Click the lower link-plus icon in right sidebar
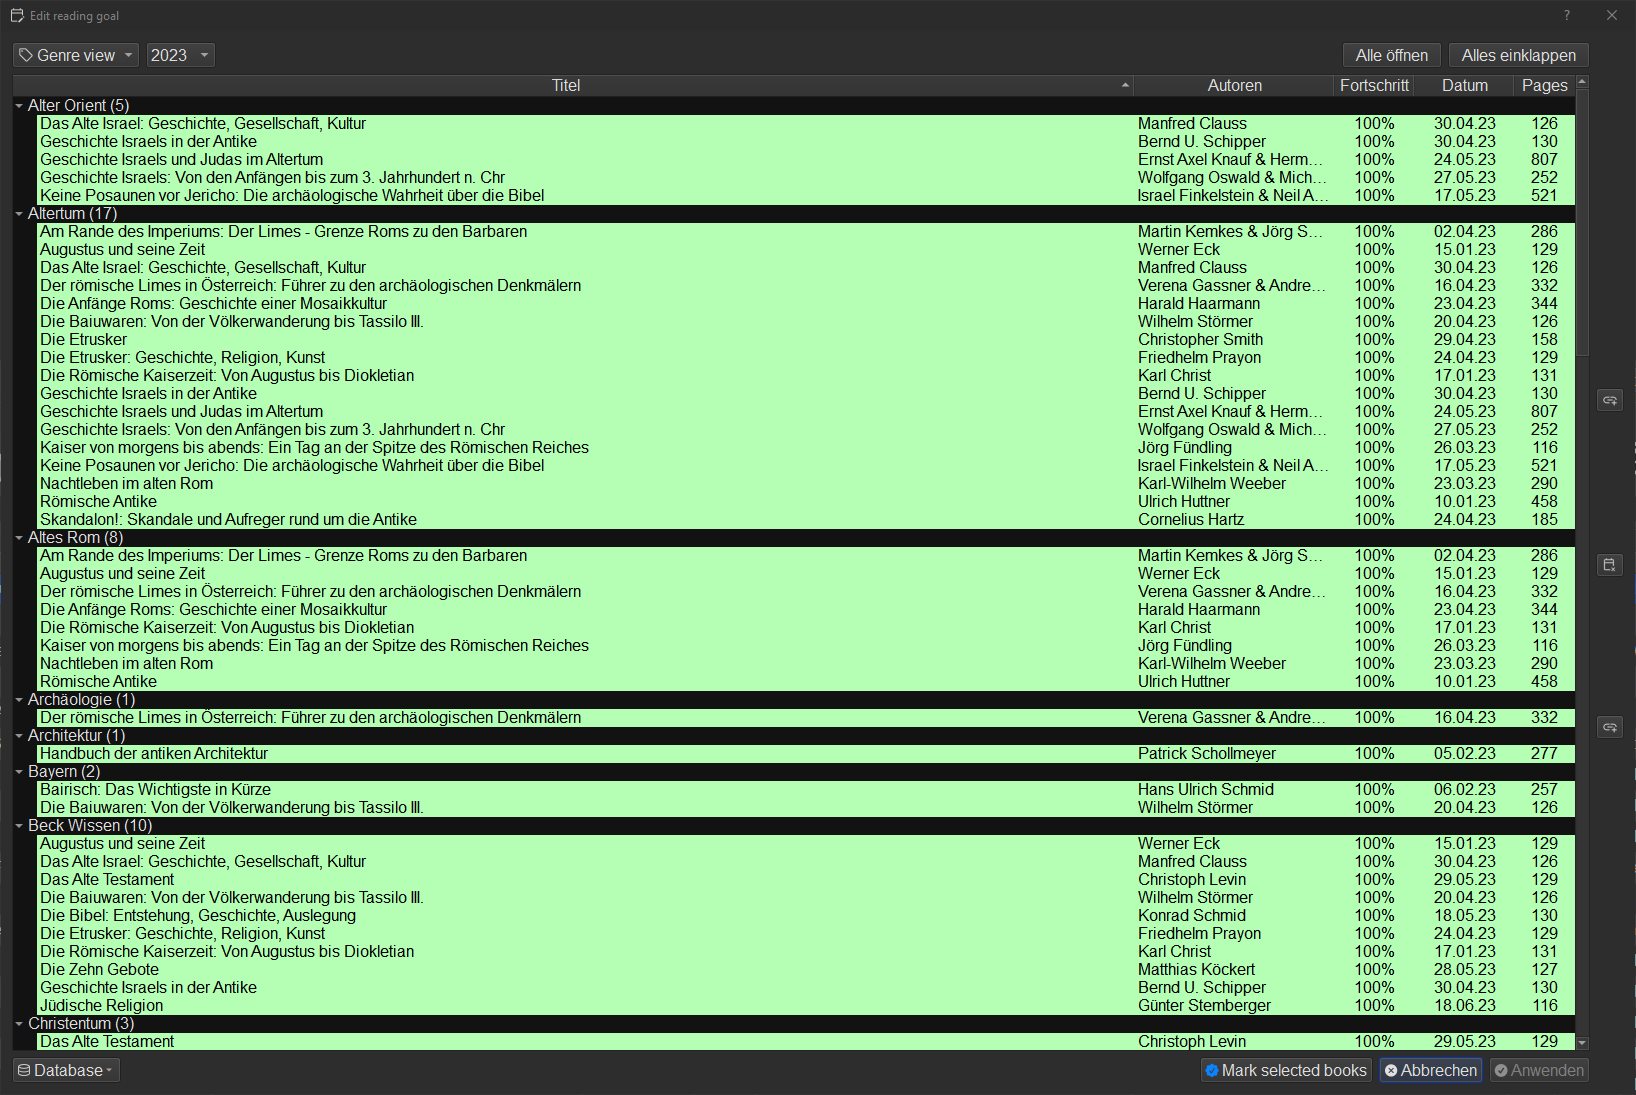Viewport: 1636px width, 1095px height. point(1609,727)
